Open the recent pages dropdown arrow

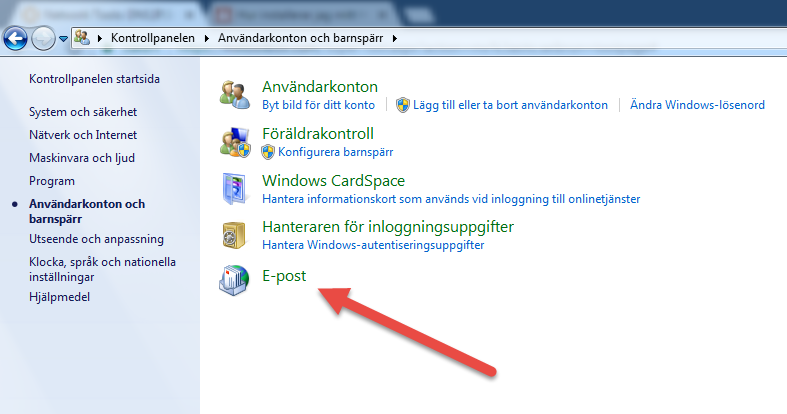pos(63,39)
